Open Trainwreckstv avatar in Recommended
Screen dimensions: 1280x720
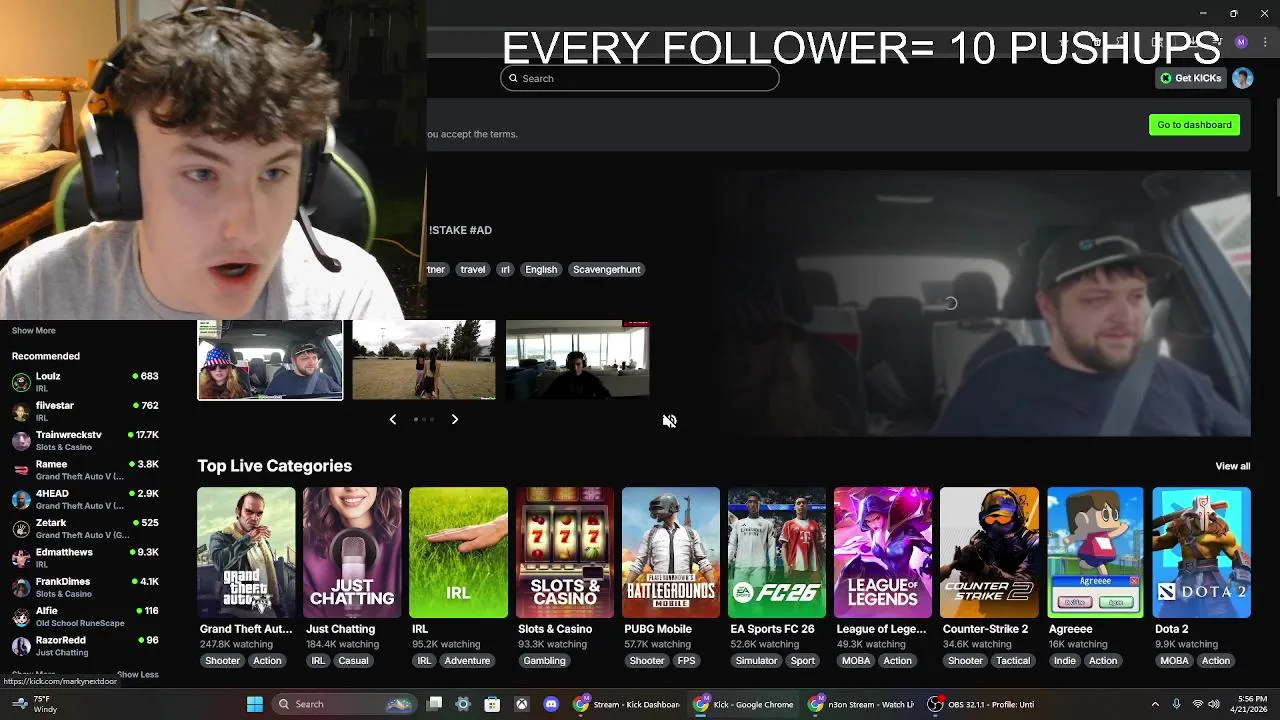pos(21,441)
